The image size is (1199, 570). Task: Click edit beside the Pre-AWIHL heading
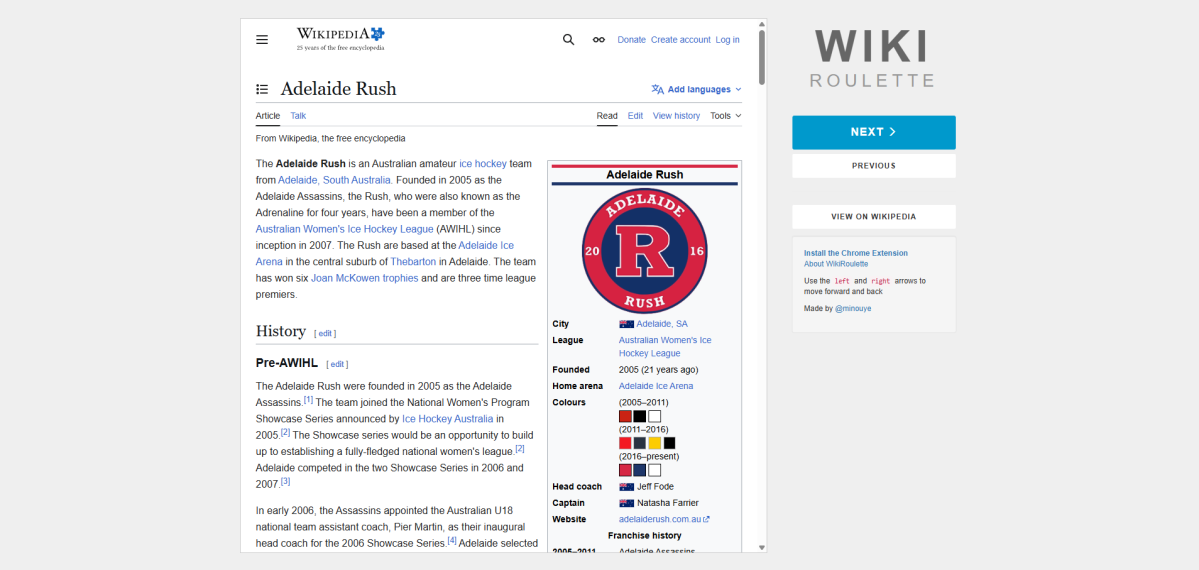(337, 364)
